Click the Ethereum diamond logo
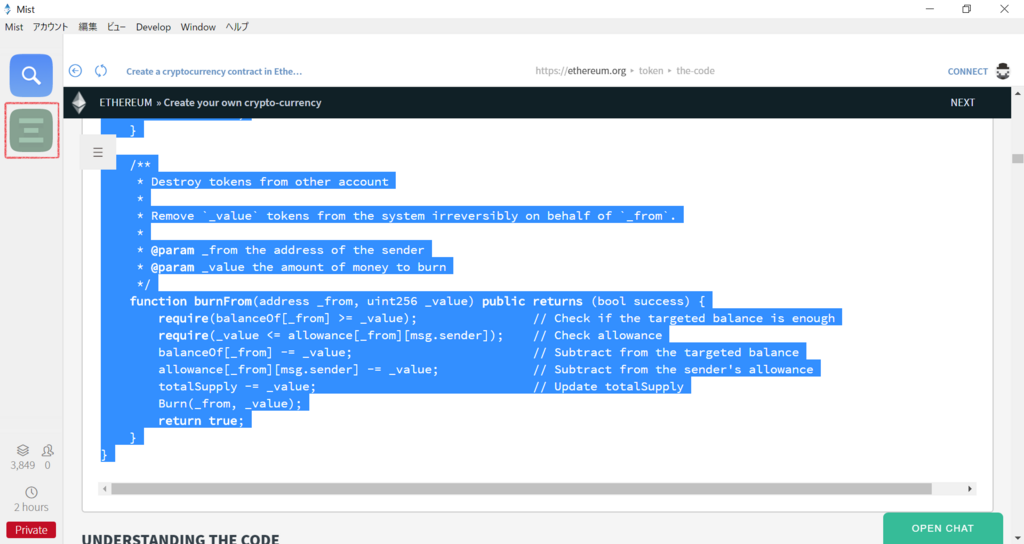This screenshot has height=544, width=1024. click(x=79, y=103)
